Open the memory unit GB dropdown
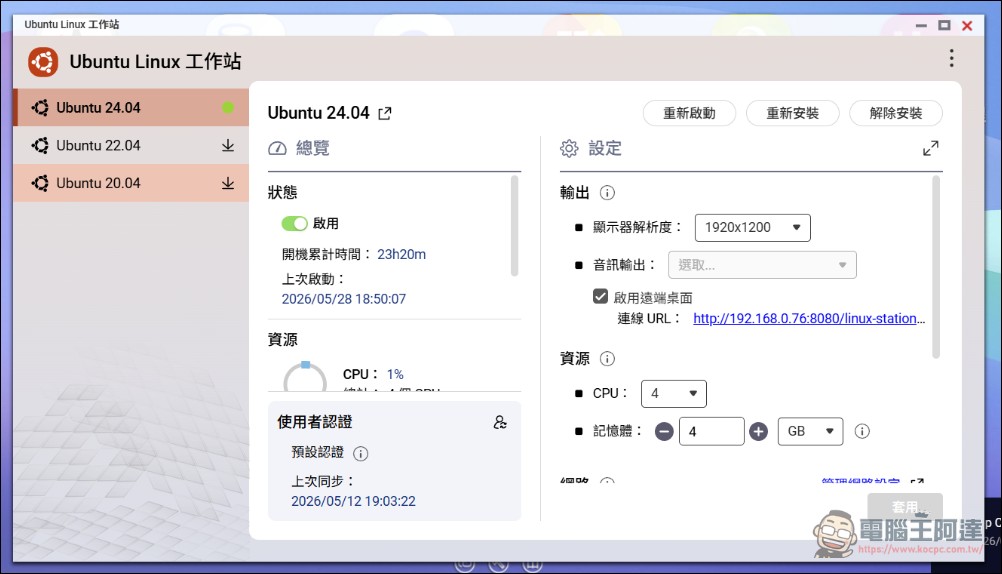The height and width of the screenshot is (574, 1002). pyautogui.click(x=810, y=431)
